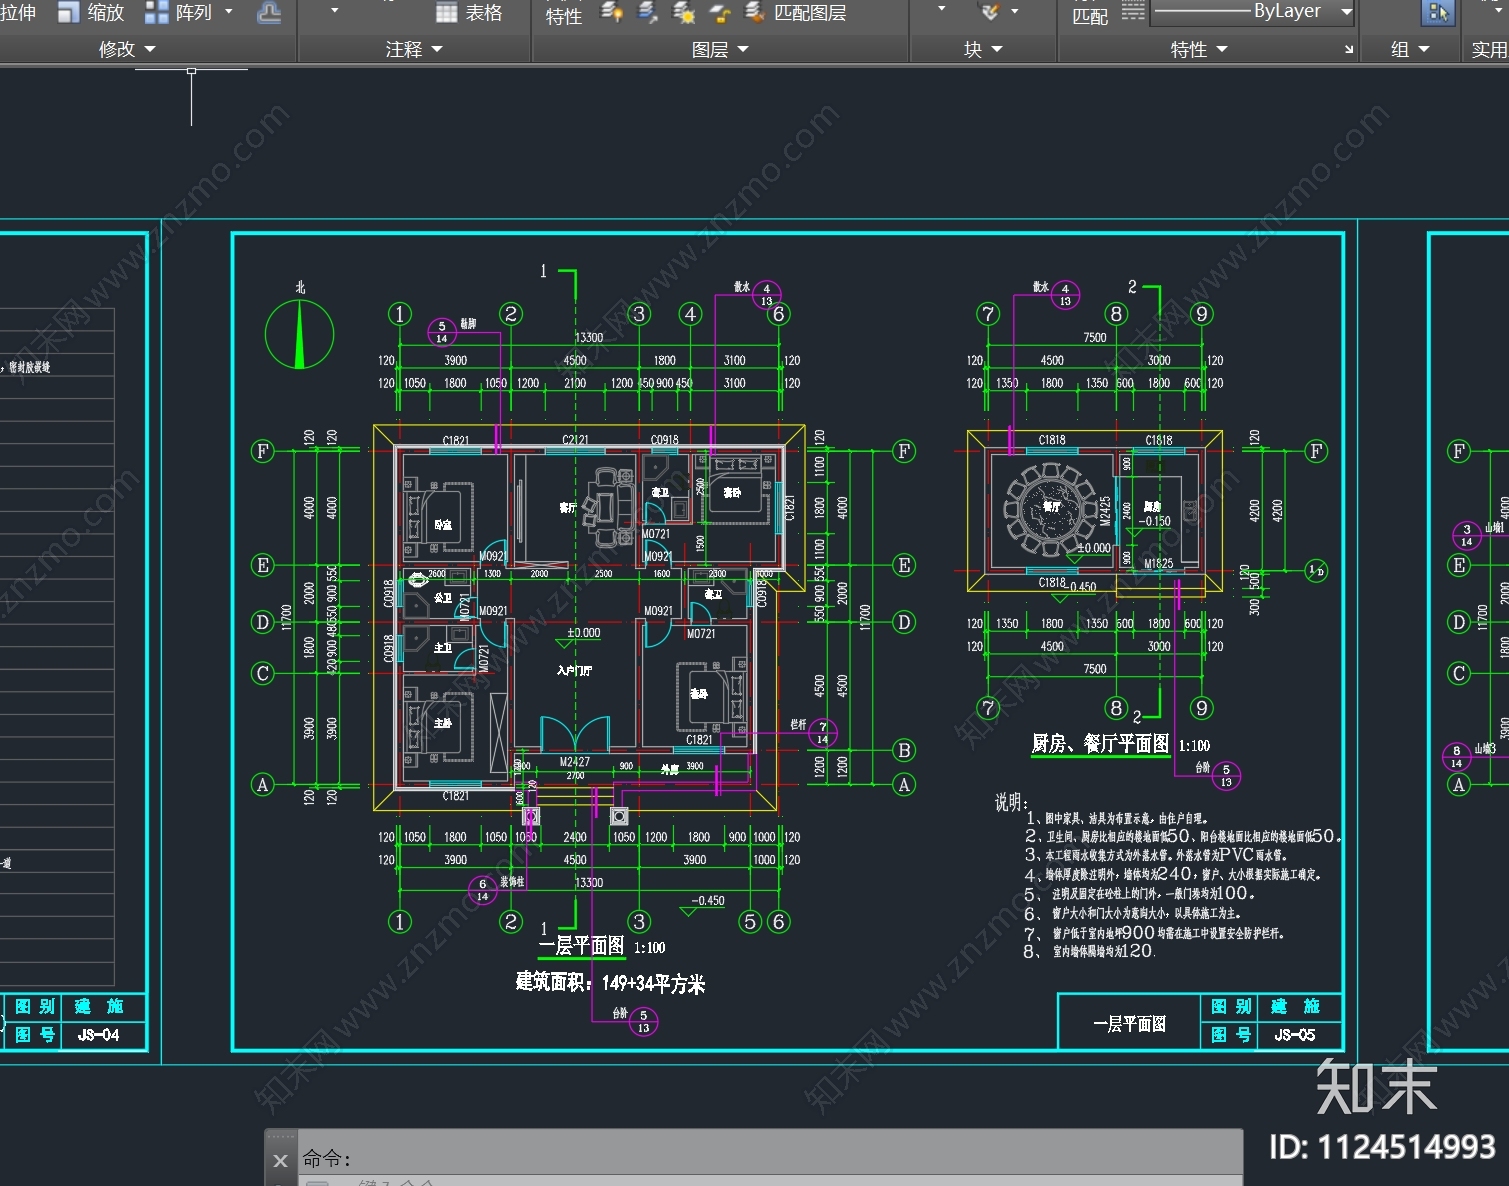Open the ByLayer linetype dropdown
The height and width of the screenshot is (1186, 1509).
(1346, 12)
